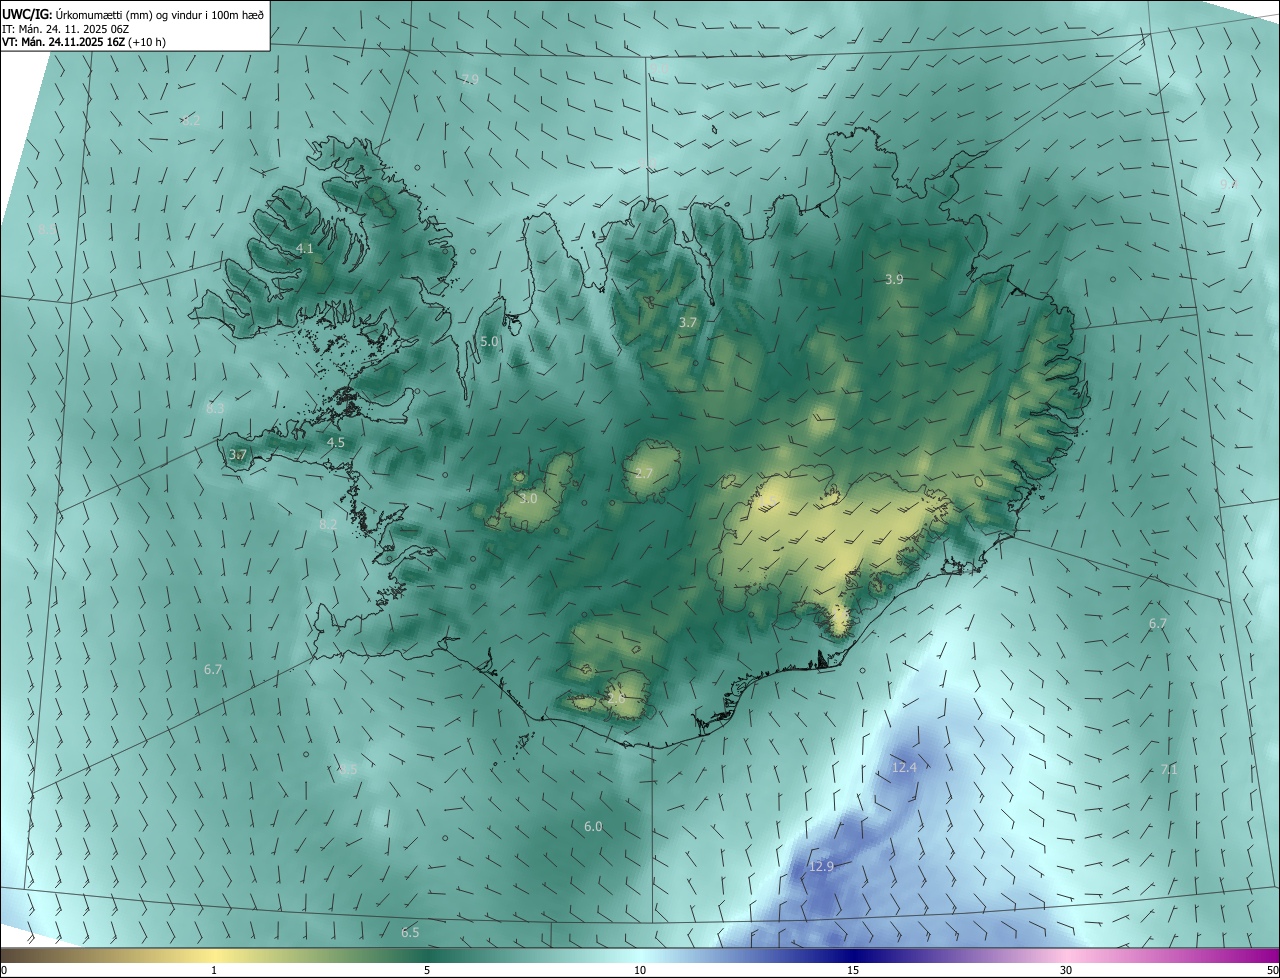Click the 12.4 value in the blue area
Viewport: 1280px width, 978px height.
(903, 768)
